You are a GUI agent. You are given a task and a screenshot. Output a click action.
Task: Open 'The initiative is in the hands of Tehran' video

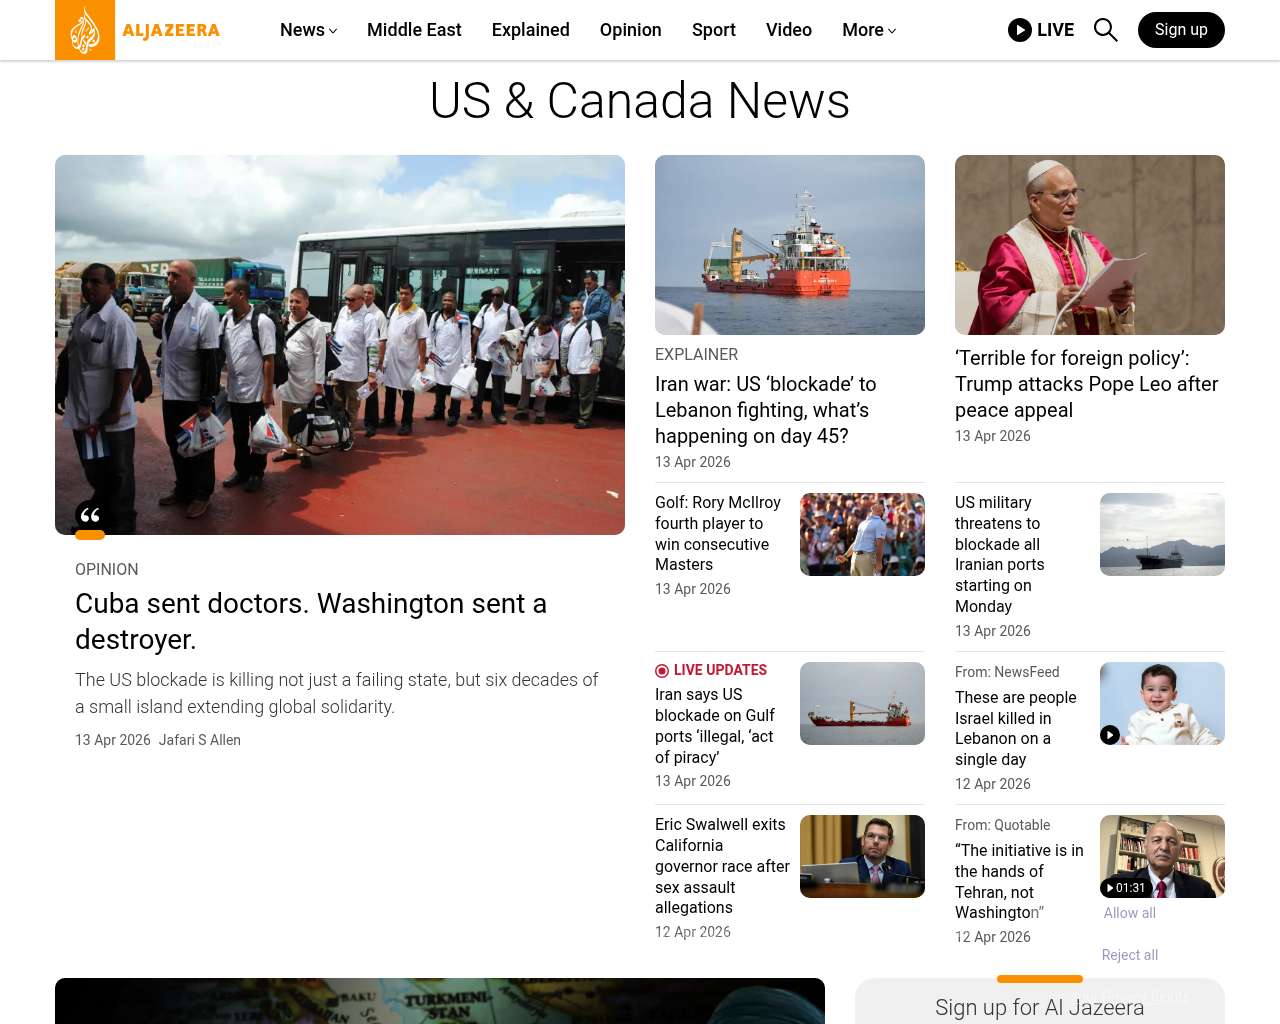pos(1019,882)
